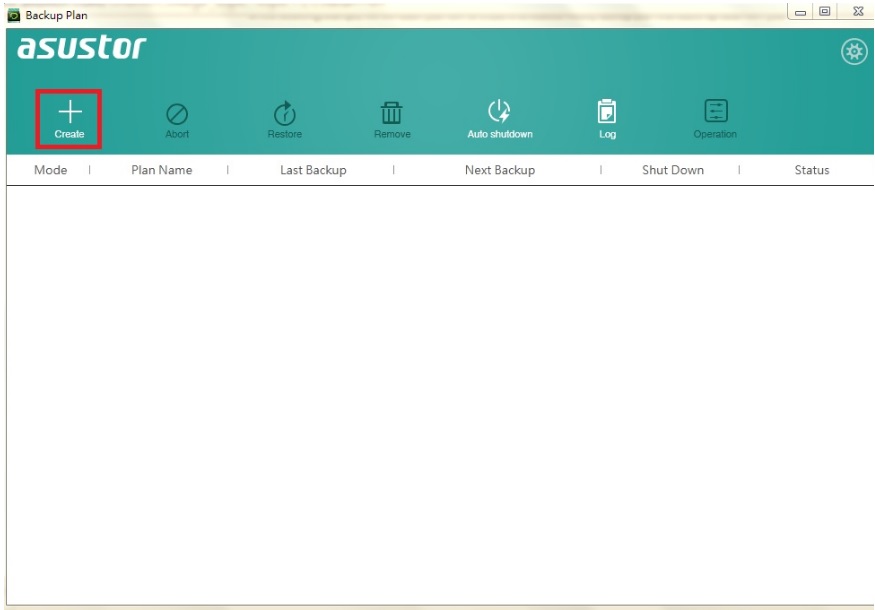
Task: Click the Last Backup column header
Action: [x=313, y=170]
